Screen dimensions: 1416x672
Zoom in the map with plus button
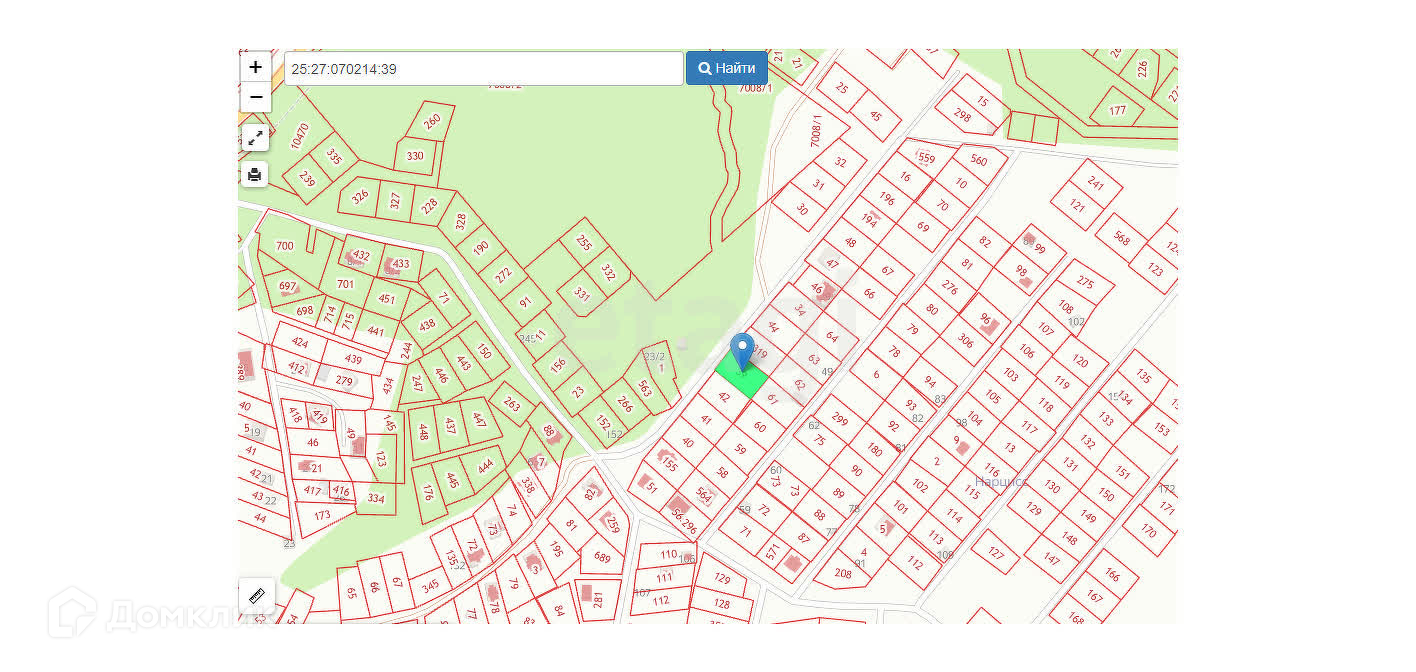[x=256, y=67]
